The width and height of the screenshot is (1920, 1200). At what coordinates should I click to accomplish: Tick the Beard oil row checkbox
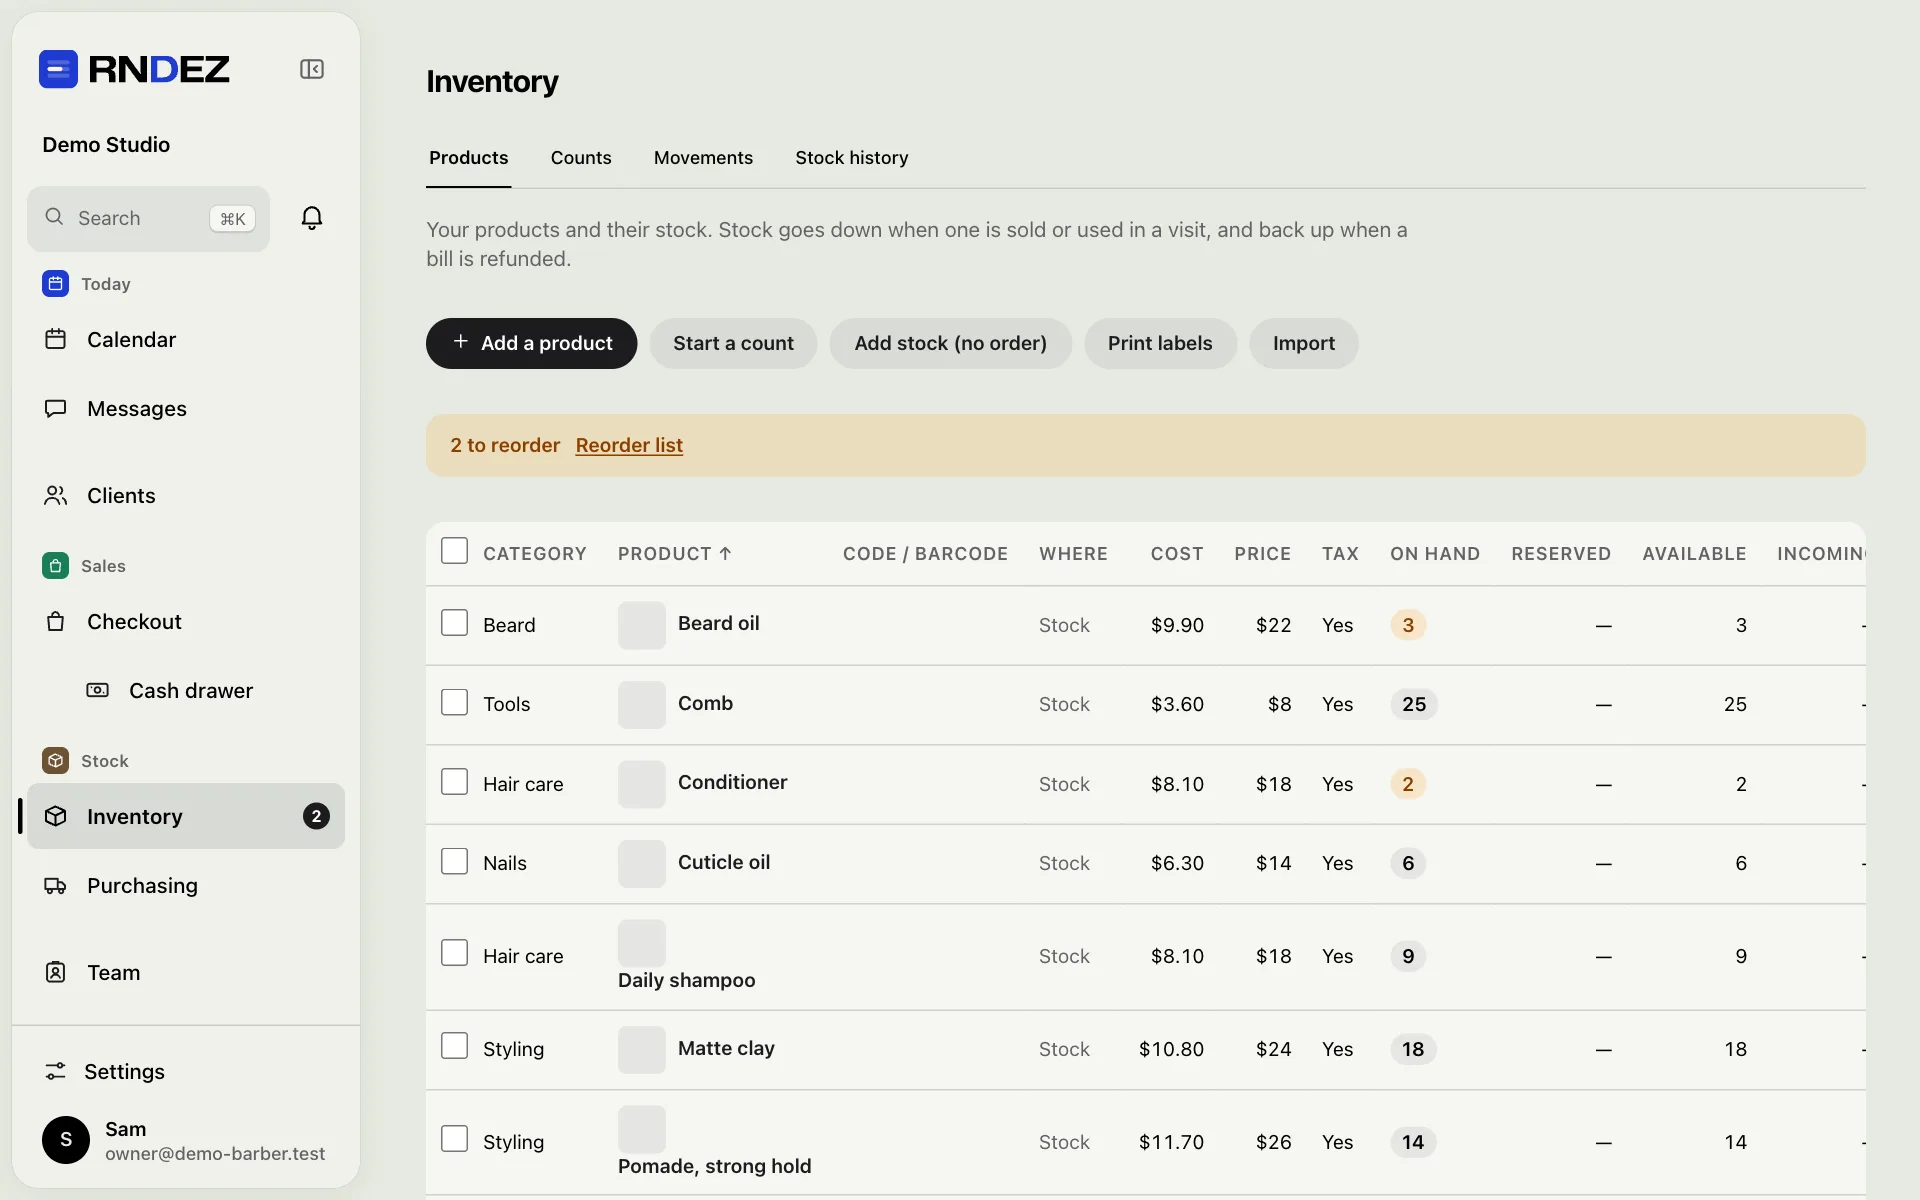[455, 623]
